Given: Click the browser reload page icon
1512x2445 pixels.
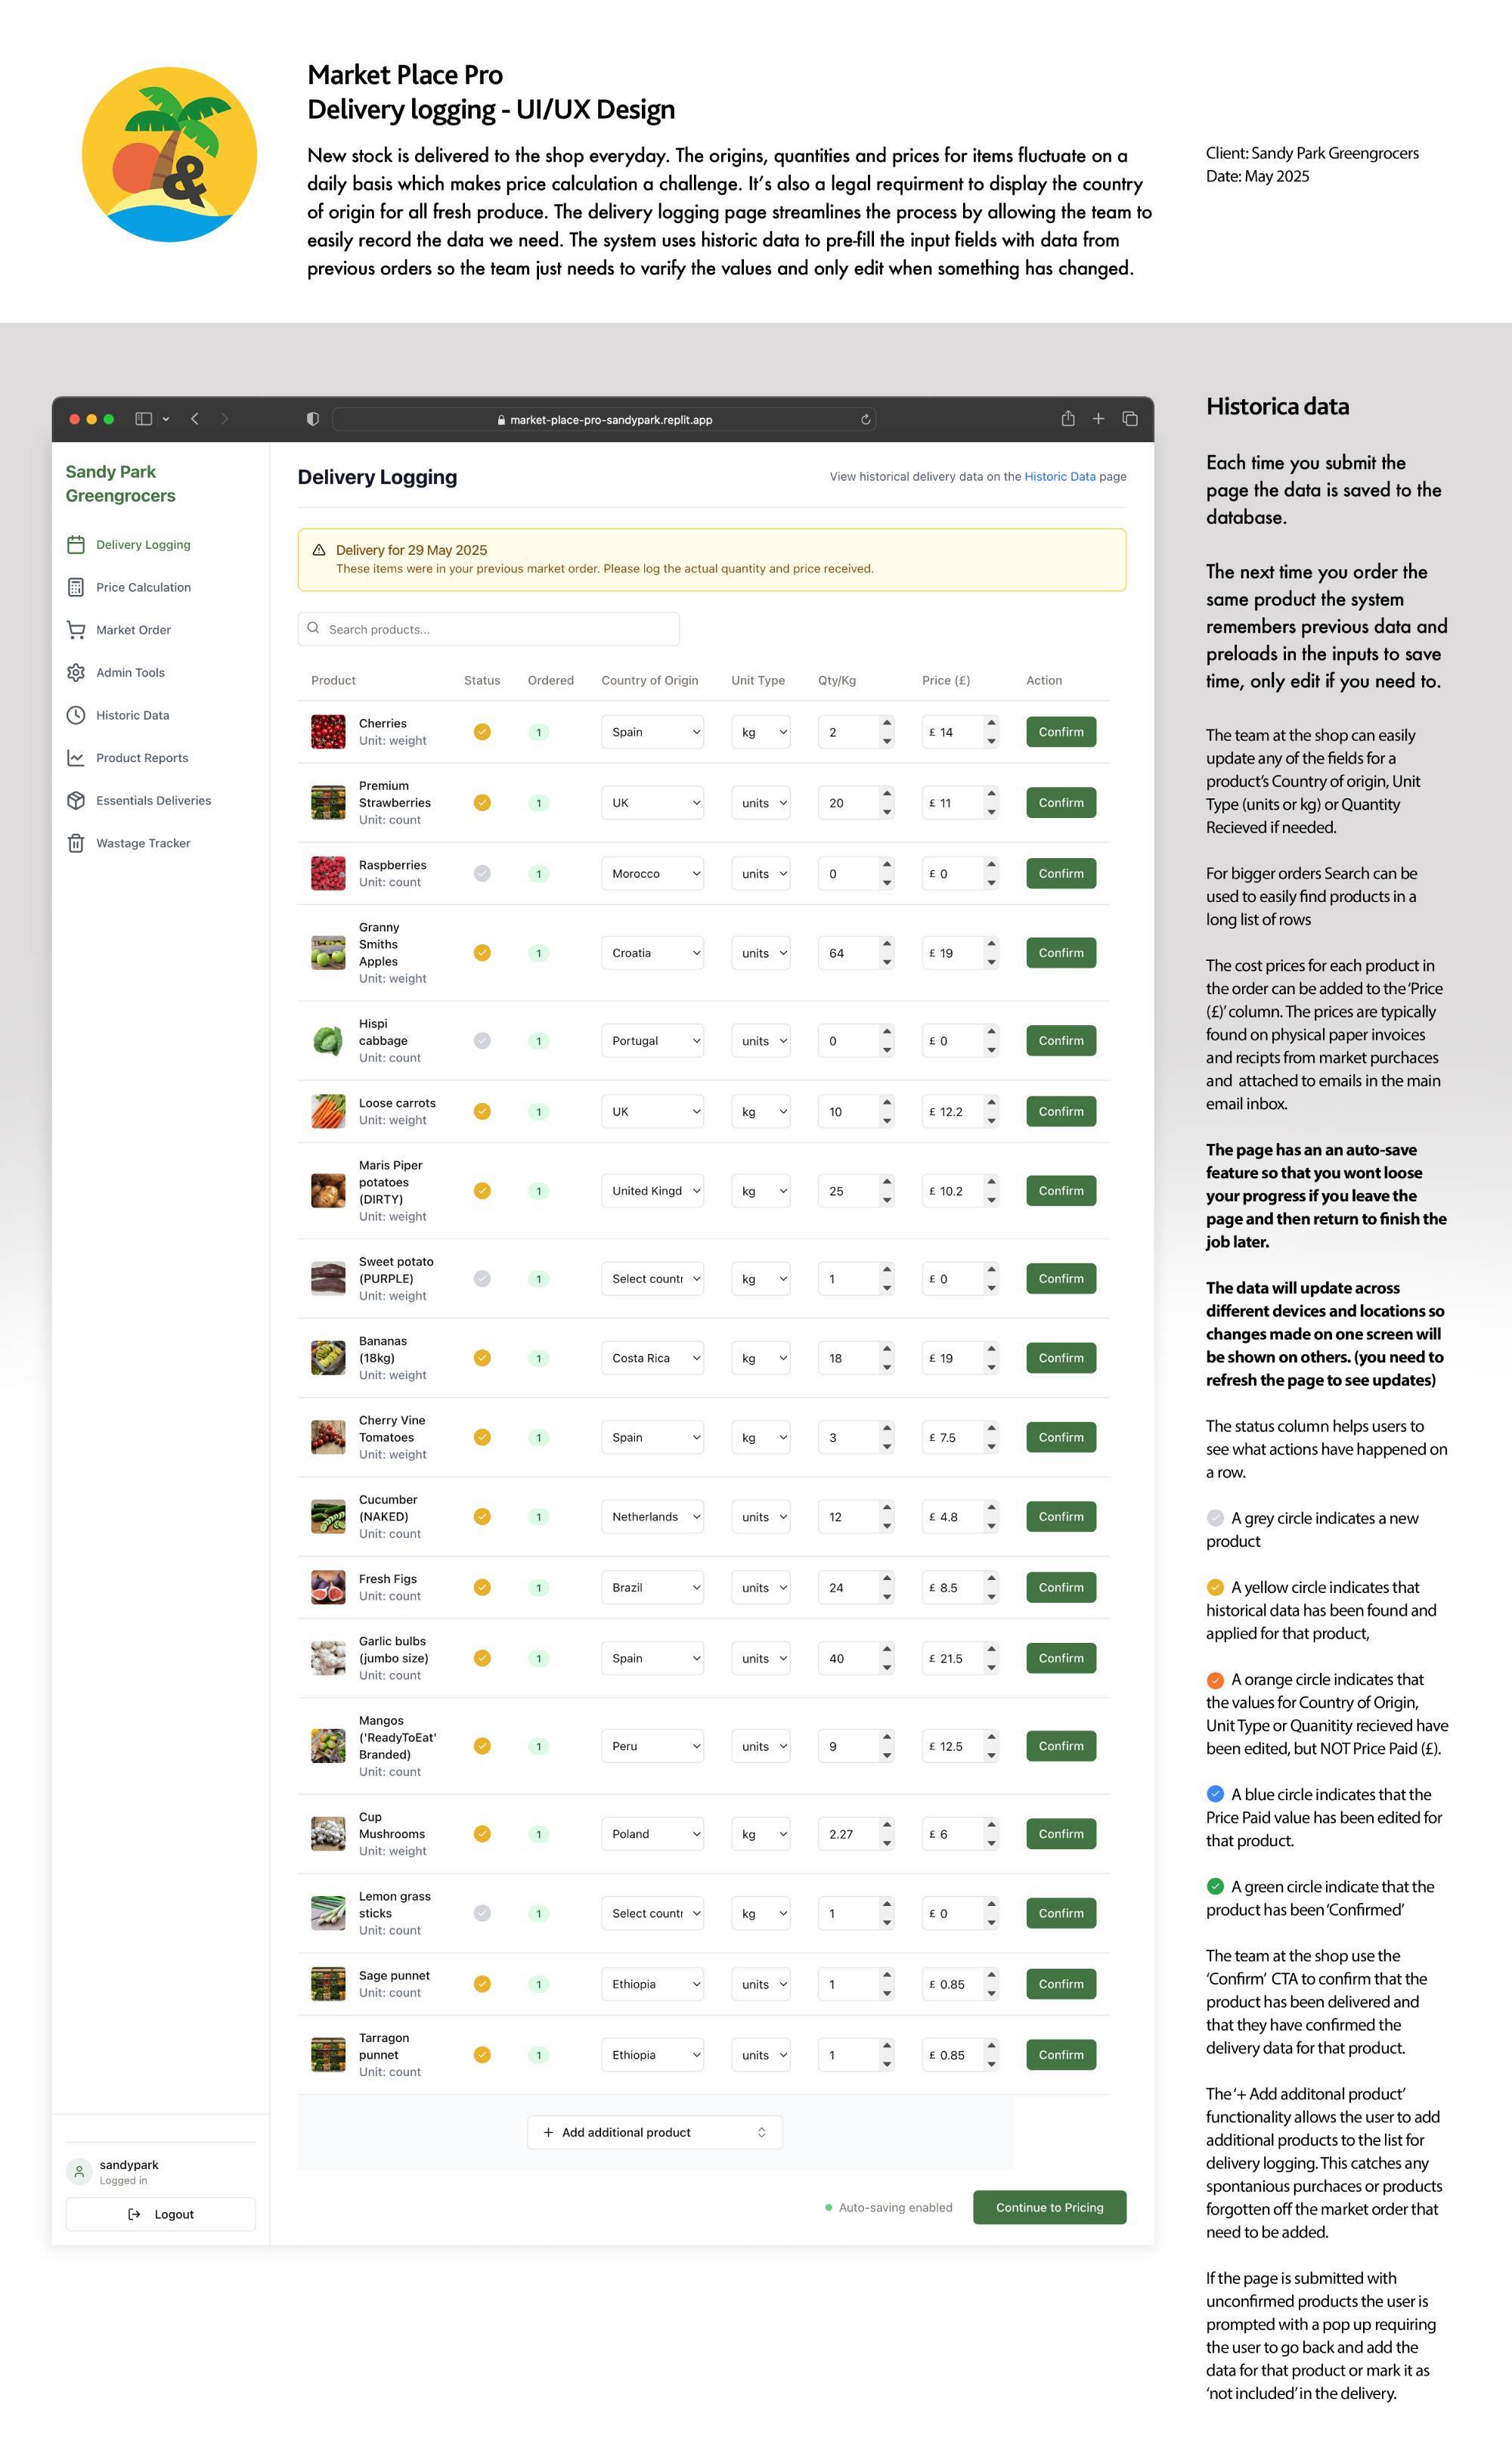Looking at the screenshot, I should tap(865, 420).
